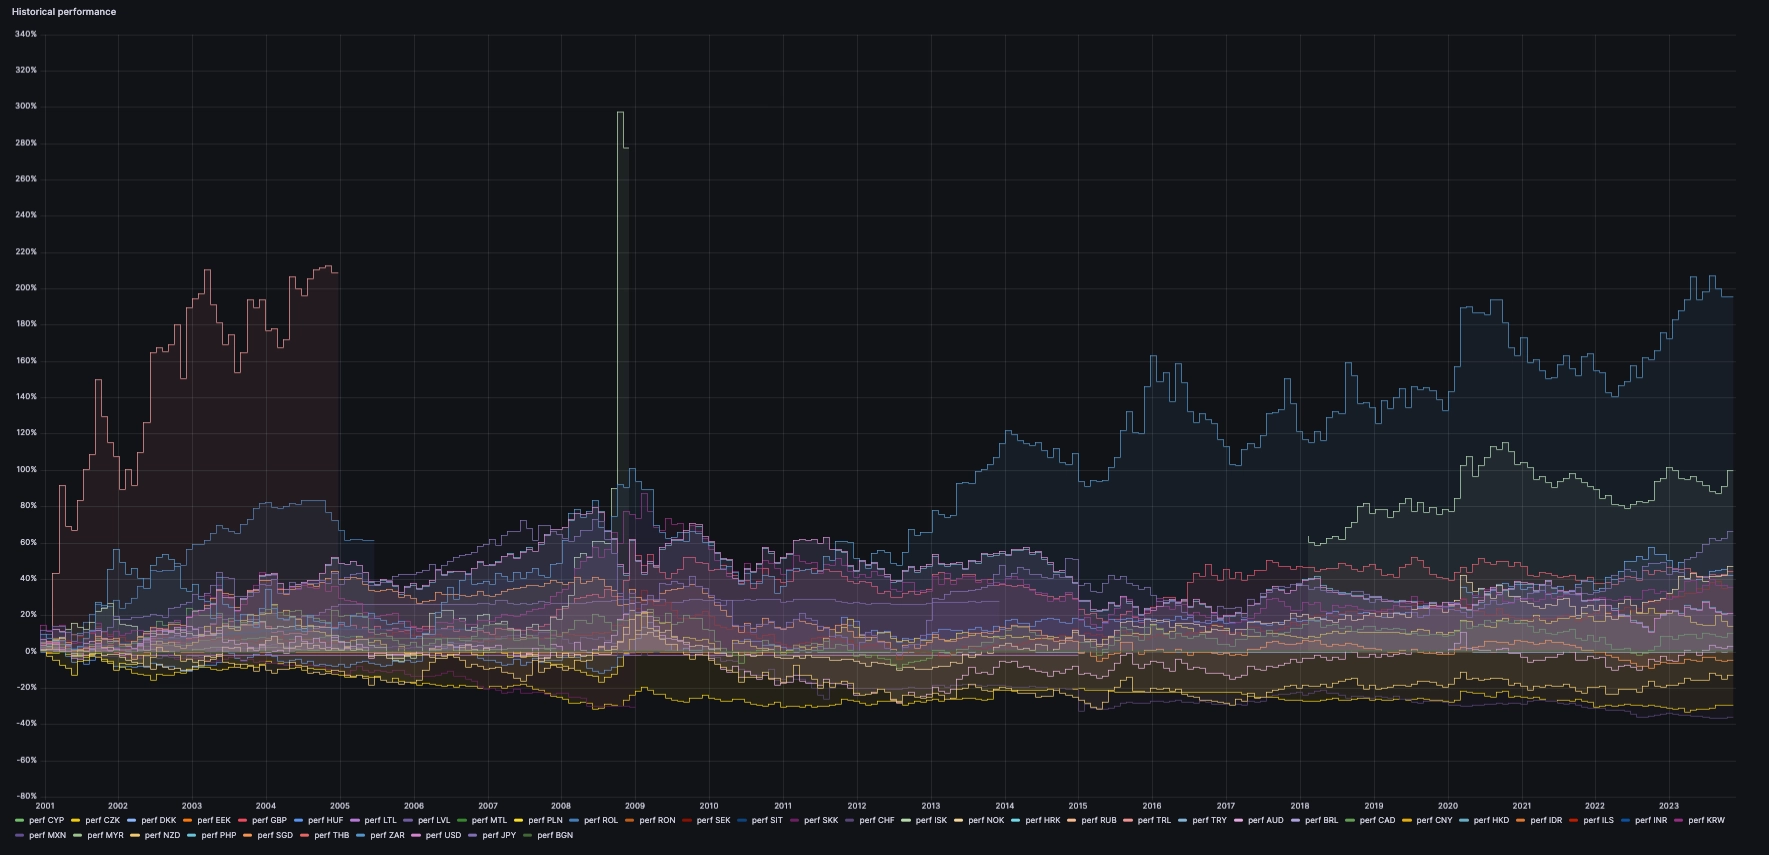Click 'perf KRW' in the legend
This screenshot has width=1769, height=855.
[x=1706, y=820]
